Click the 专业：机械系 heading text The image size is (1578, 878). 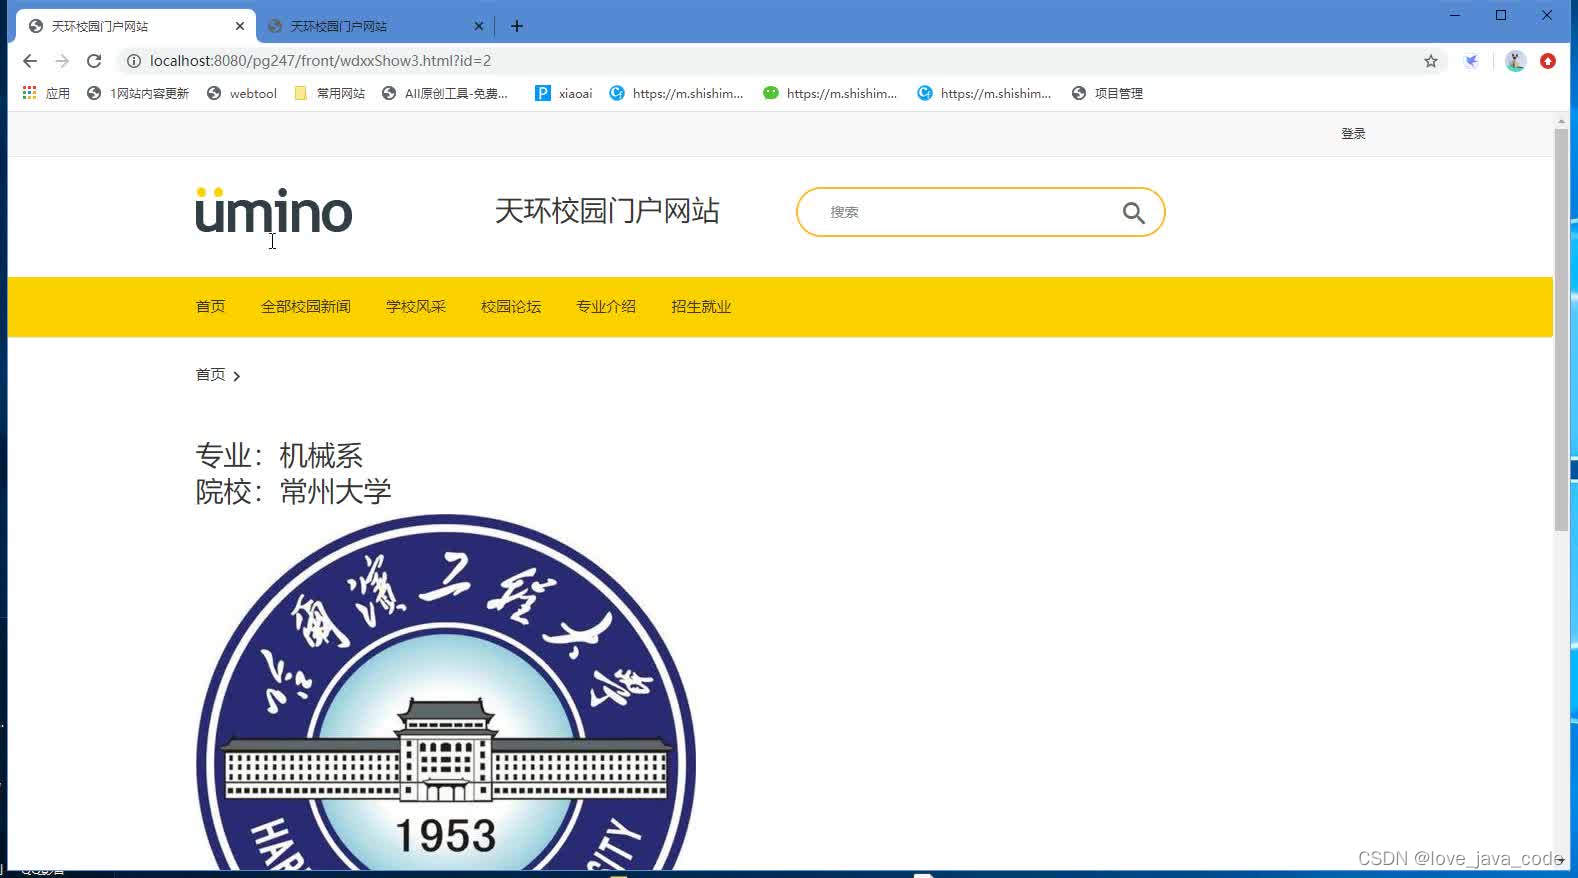(x=279, y=456)
